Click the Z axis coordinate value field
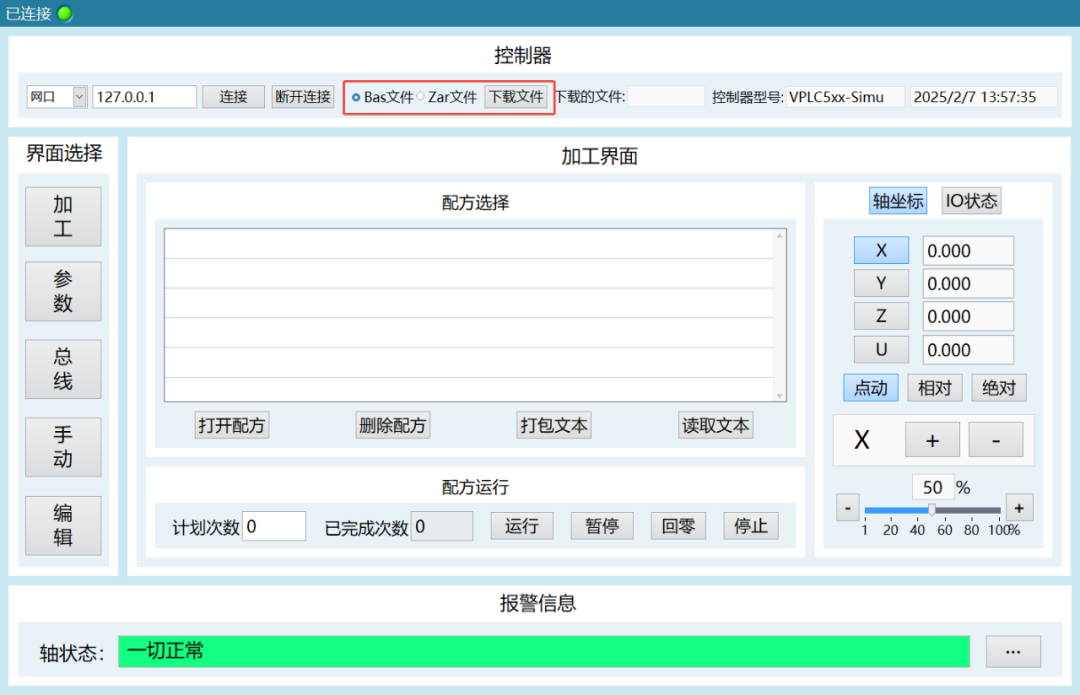The height and width of the screenshot is (695, 1080). (x=968, y=317)
